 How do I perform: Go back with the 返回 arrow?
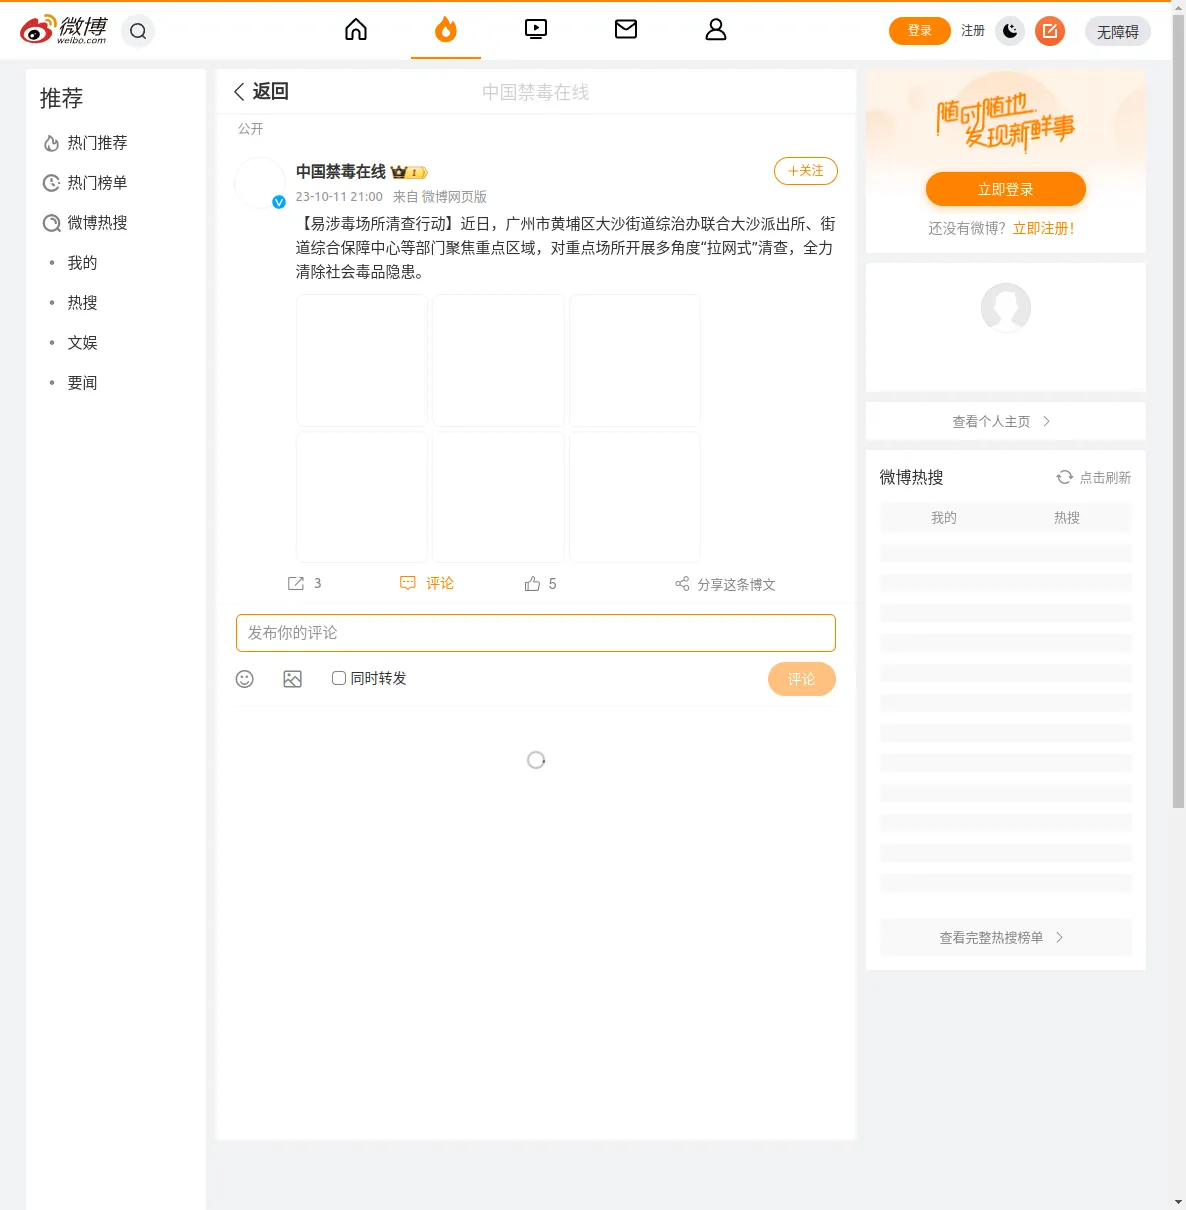(x=261, y=92)
